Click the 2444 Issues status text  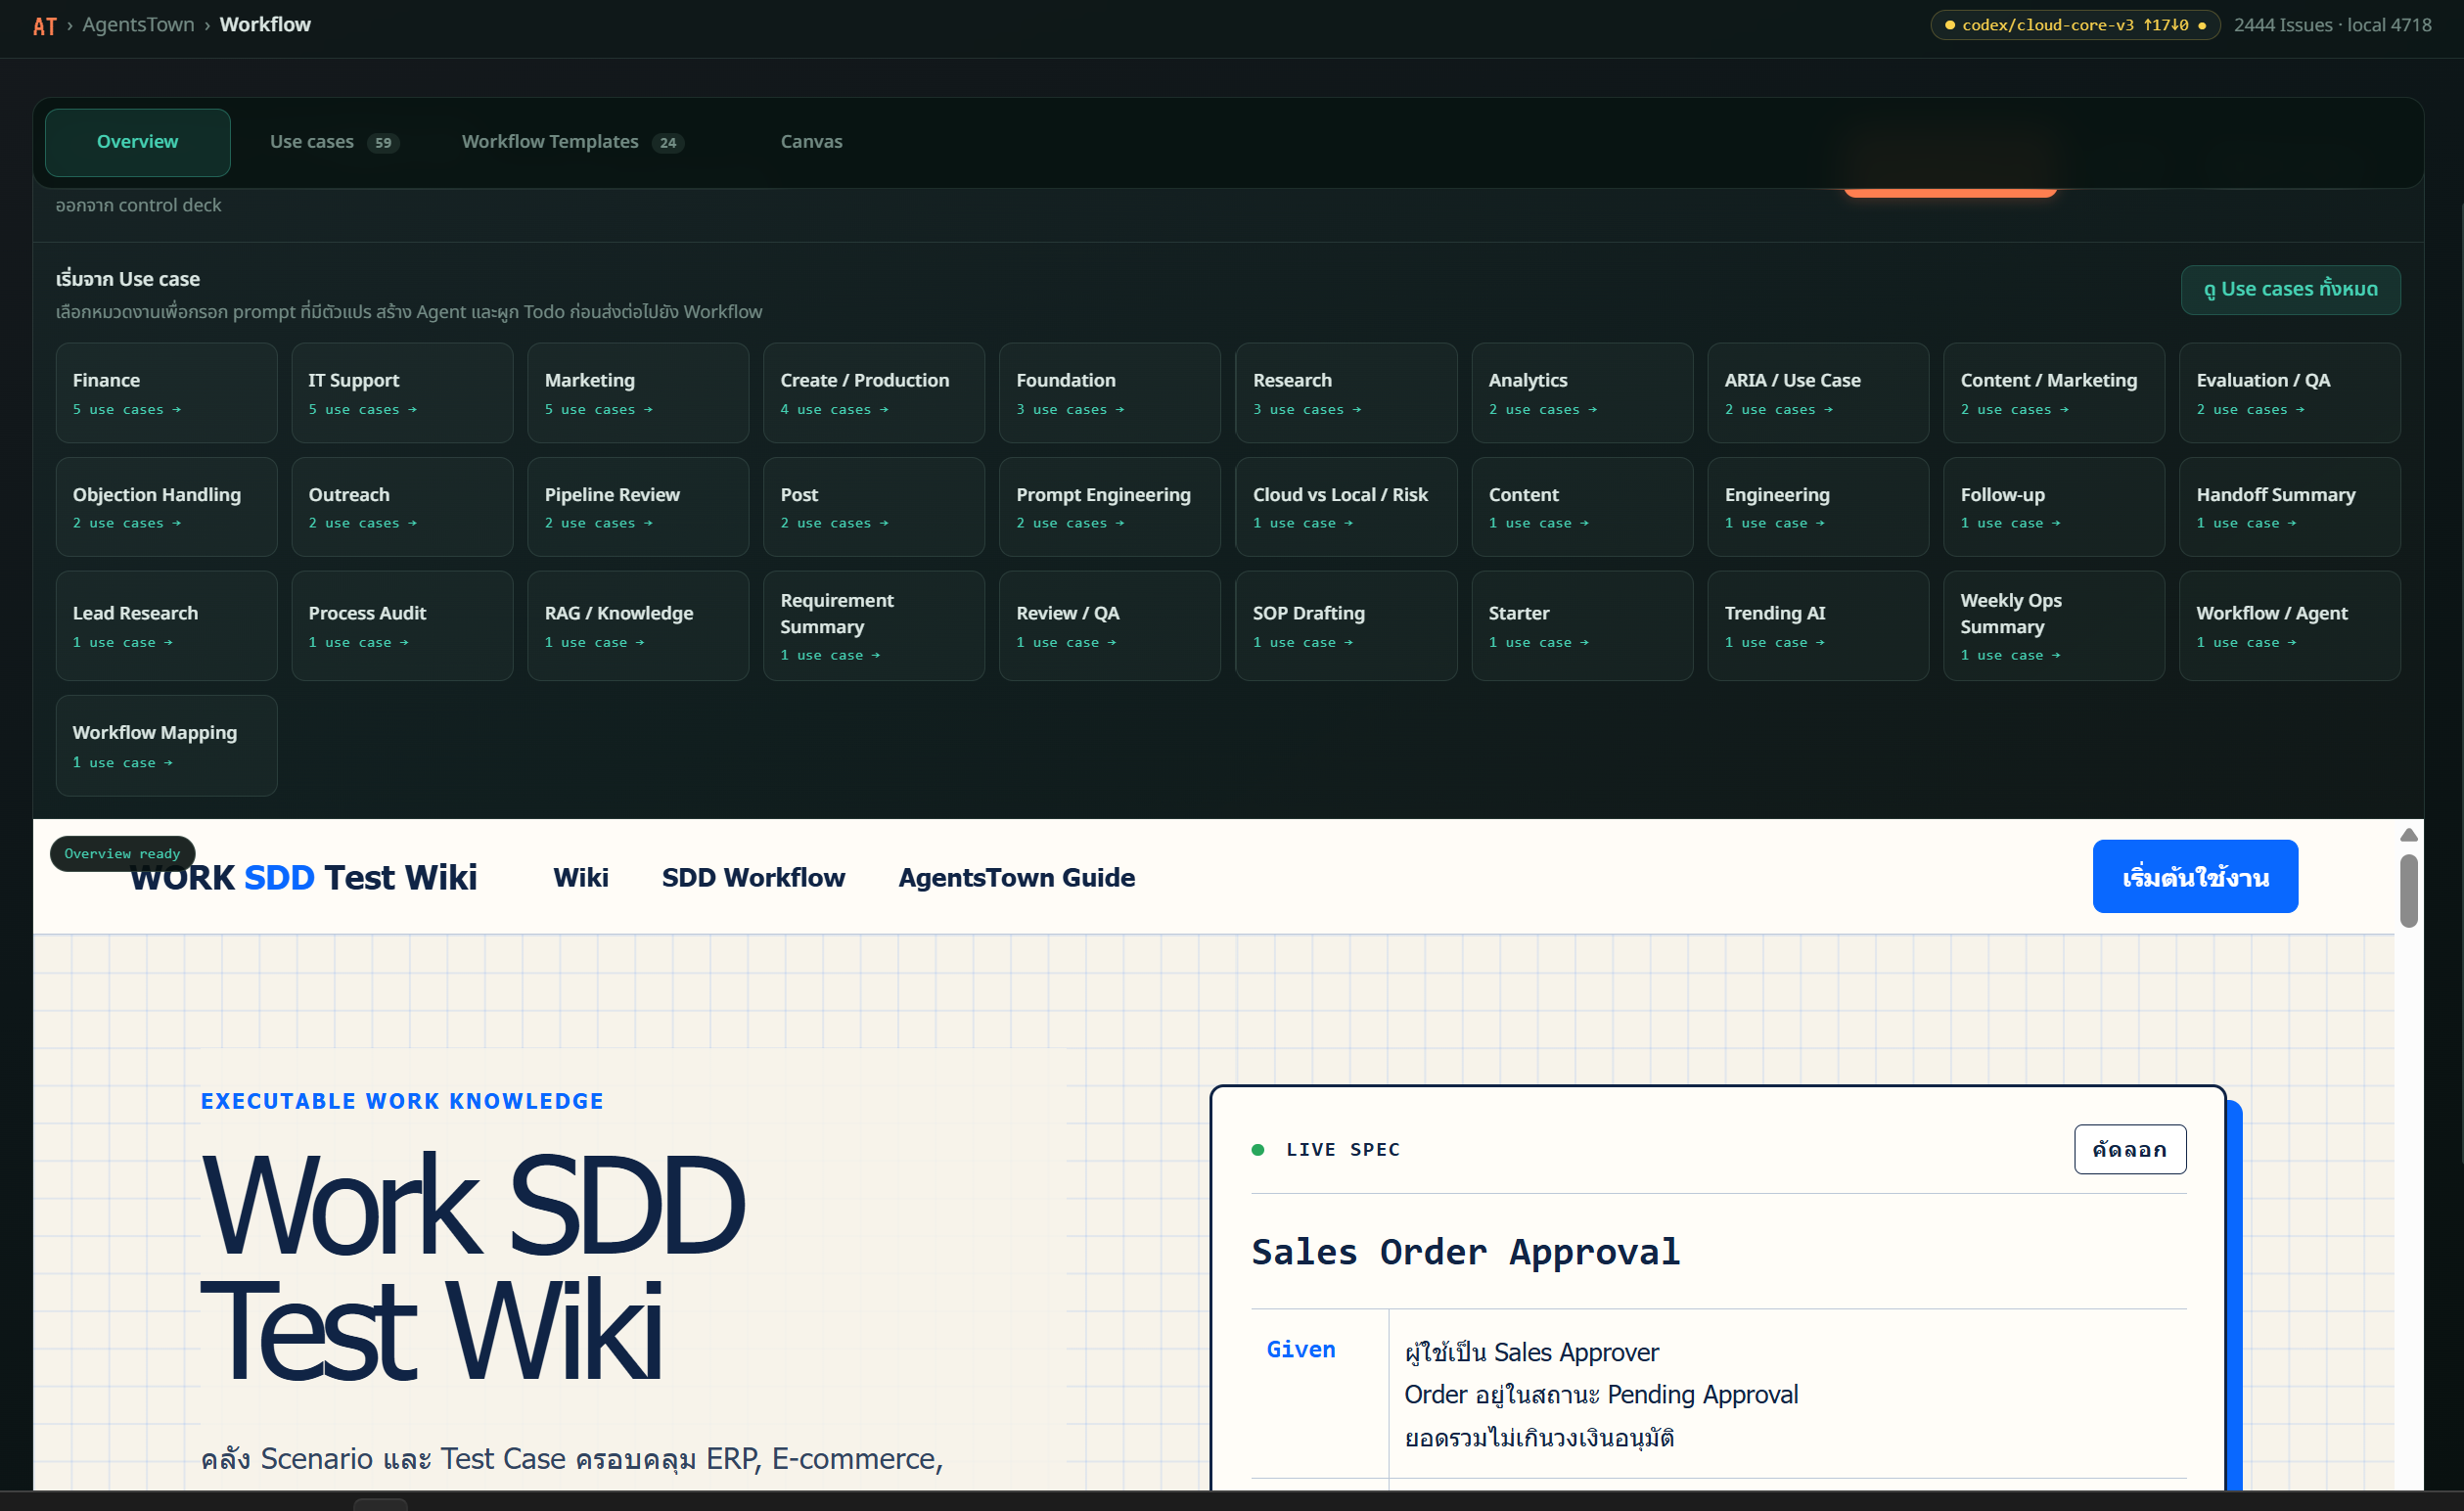point(2283,25)
